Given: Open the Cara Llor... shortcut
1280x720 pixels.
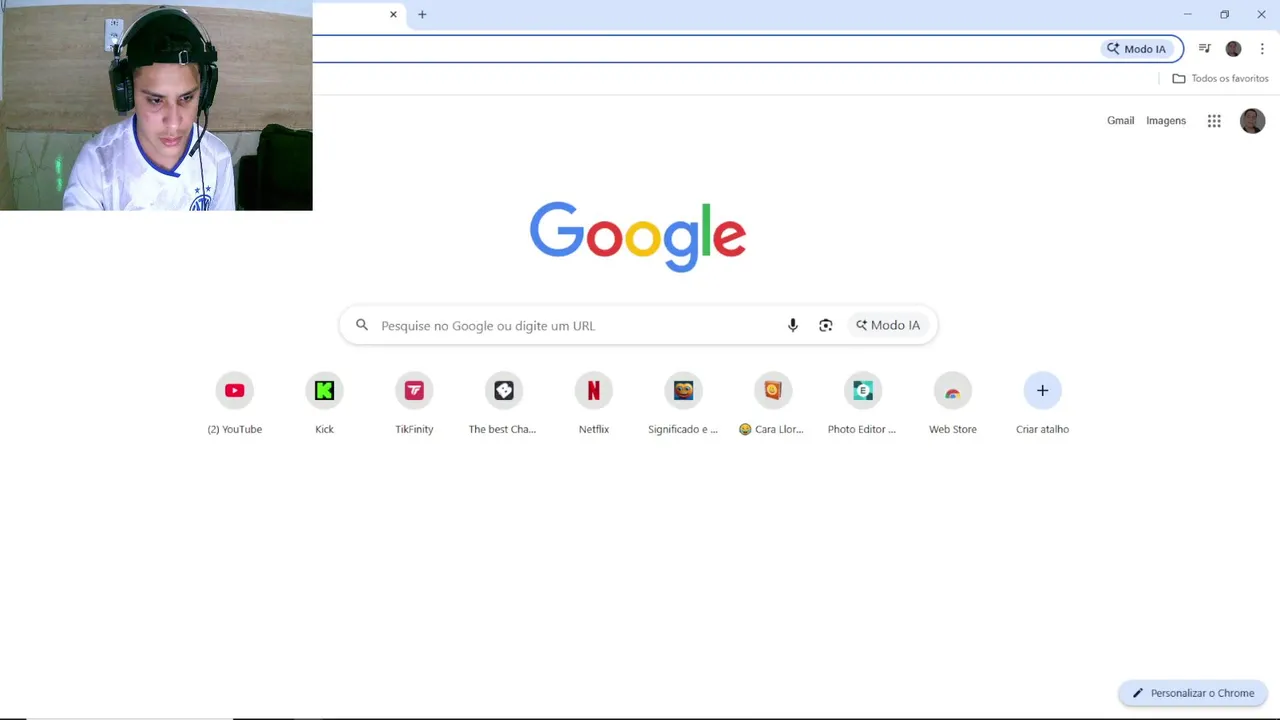Looking at the screenshot, I should pyautogui.click(x=772, y=404).
